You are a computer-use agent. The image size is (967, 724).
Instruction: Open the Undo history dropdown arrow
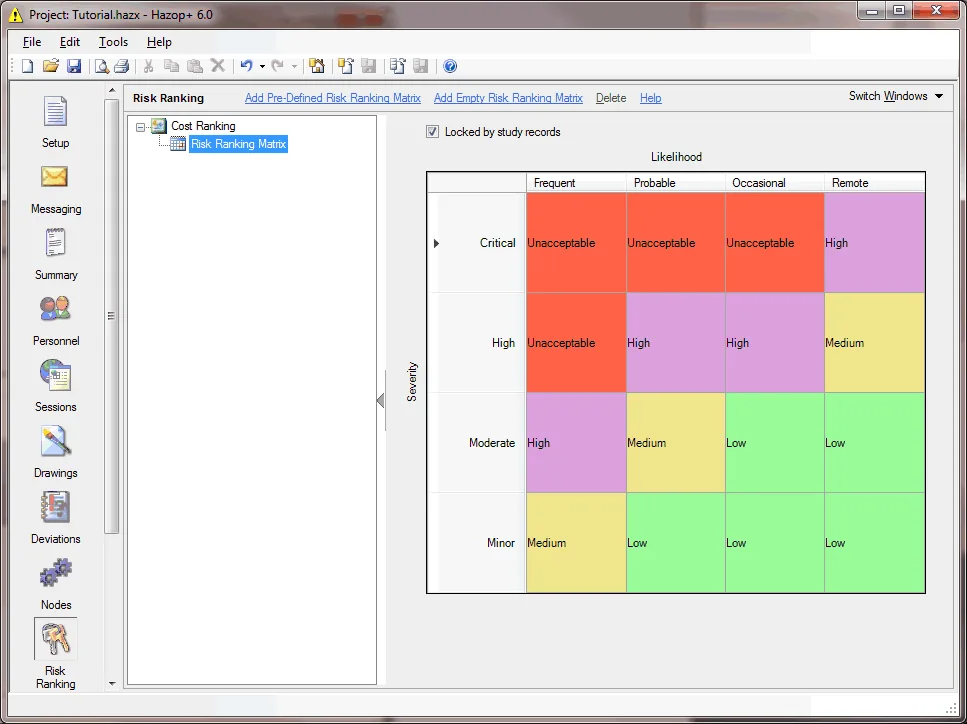point(262,67)
